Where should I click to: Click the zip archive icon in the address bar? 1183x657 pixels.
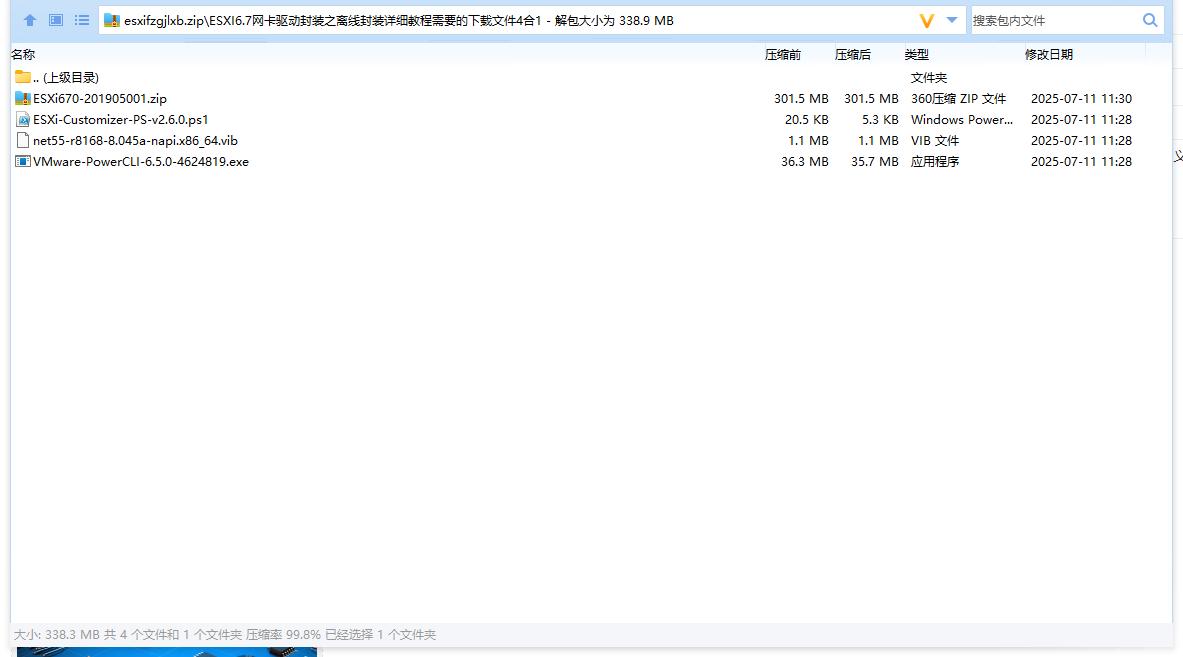(x=113, y=19)
